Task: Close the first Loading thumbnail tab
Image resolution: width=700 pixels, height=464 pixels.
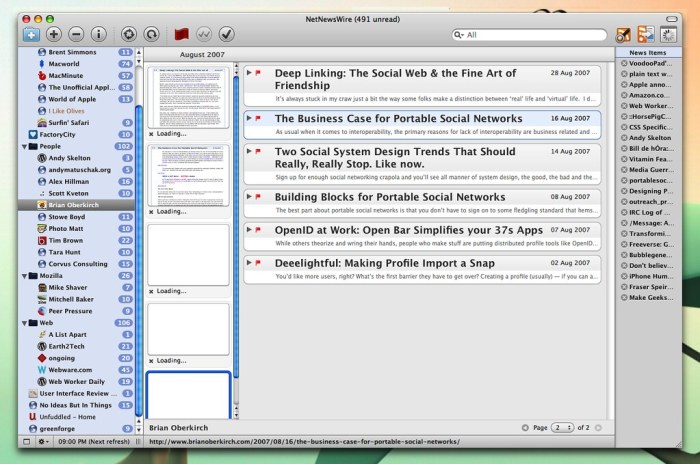Action: pos(151,134)
